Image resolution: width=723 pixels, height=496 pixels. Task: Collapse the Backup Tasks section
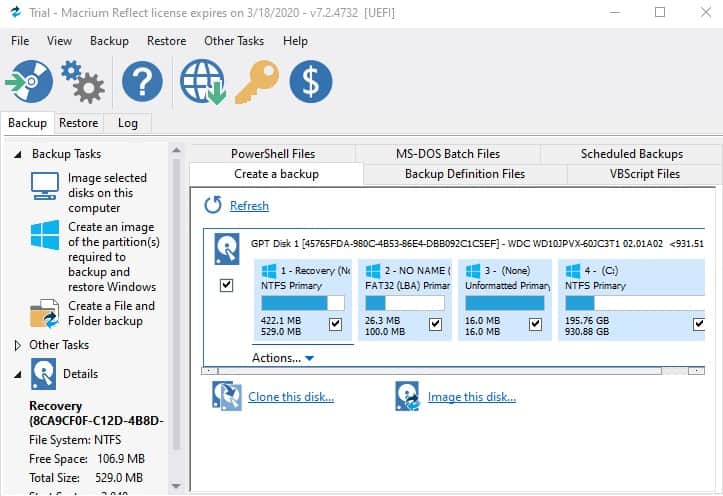[18, 154]
